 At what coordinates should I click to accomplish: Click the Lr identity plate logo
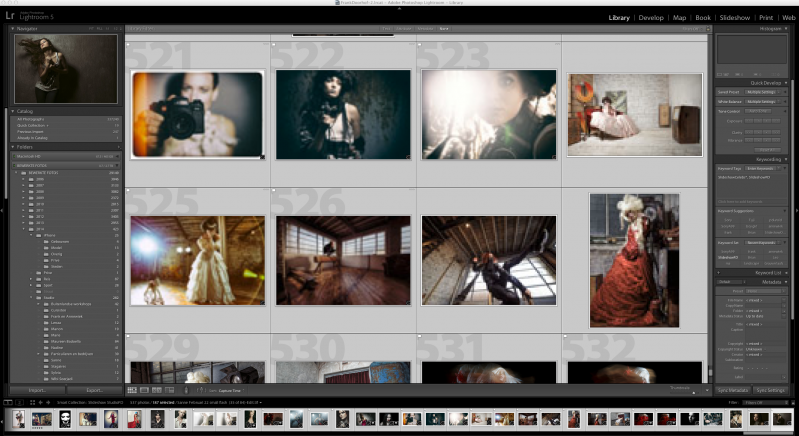click(10, 16)
